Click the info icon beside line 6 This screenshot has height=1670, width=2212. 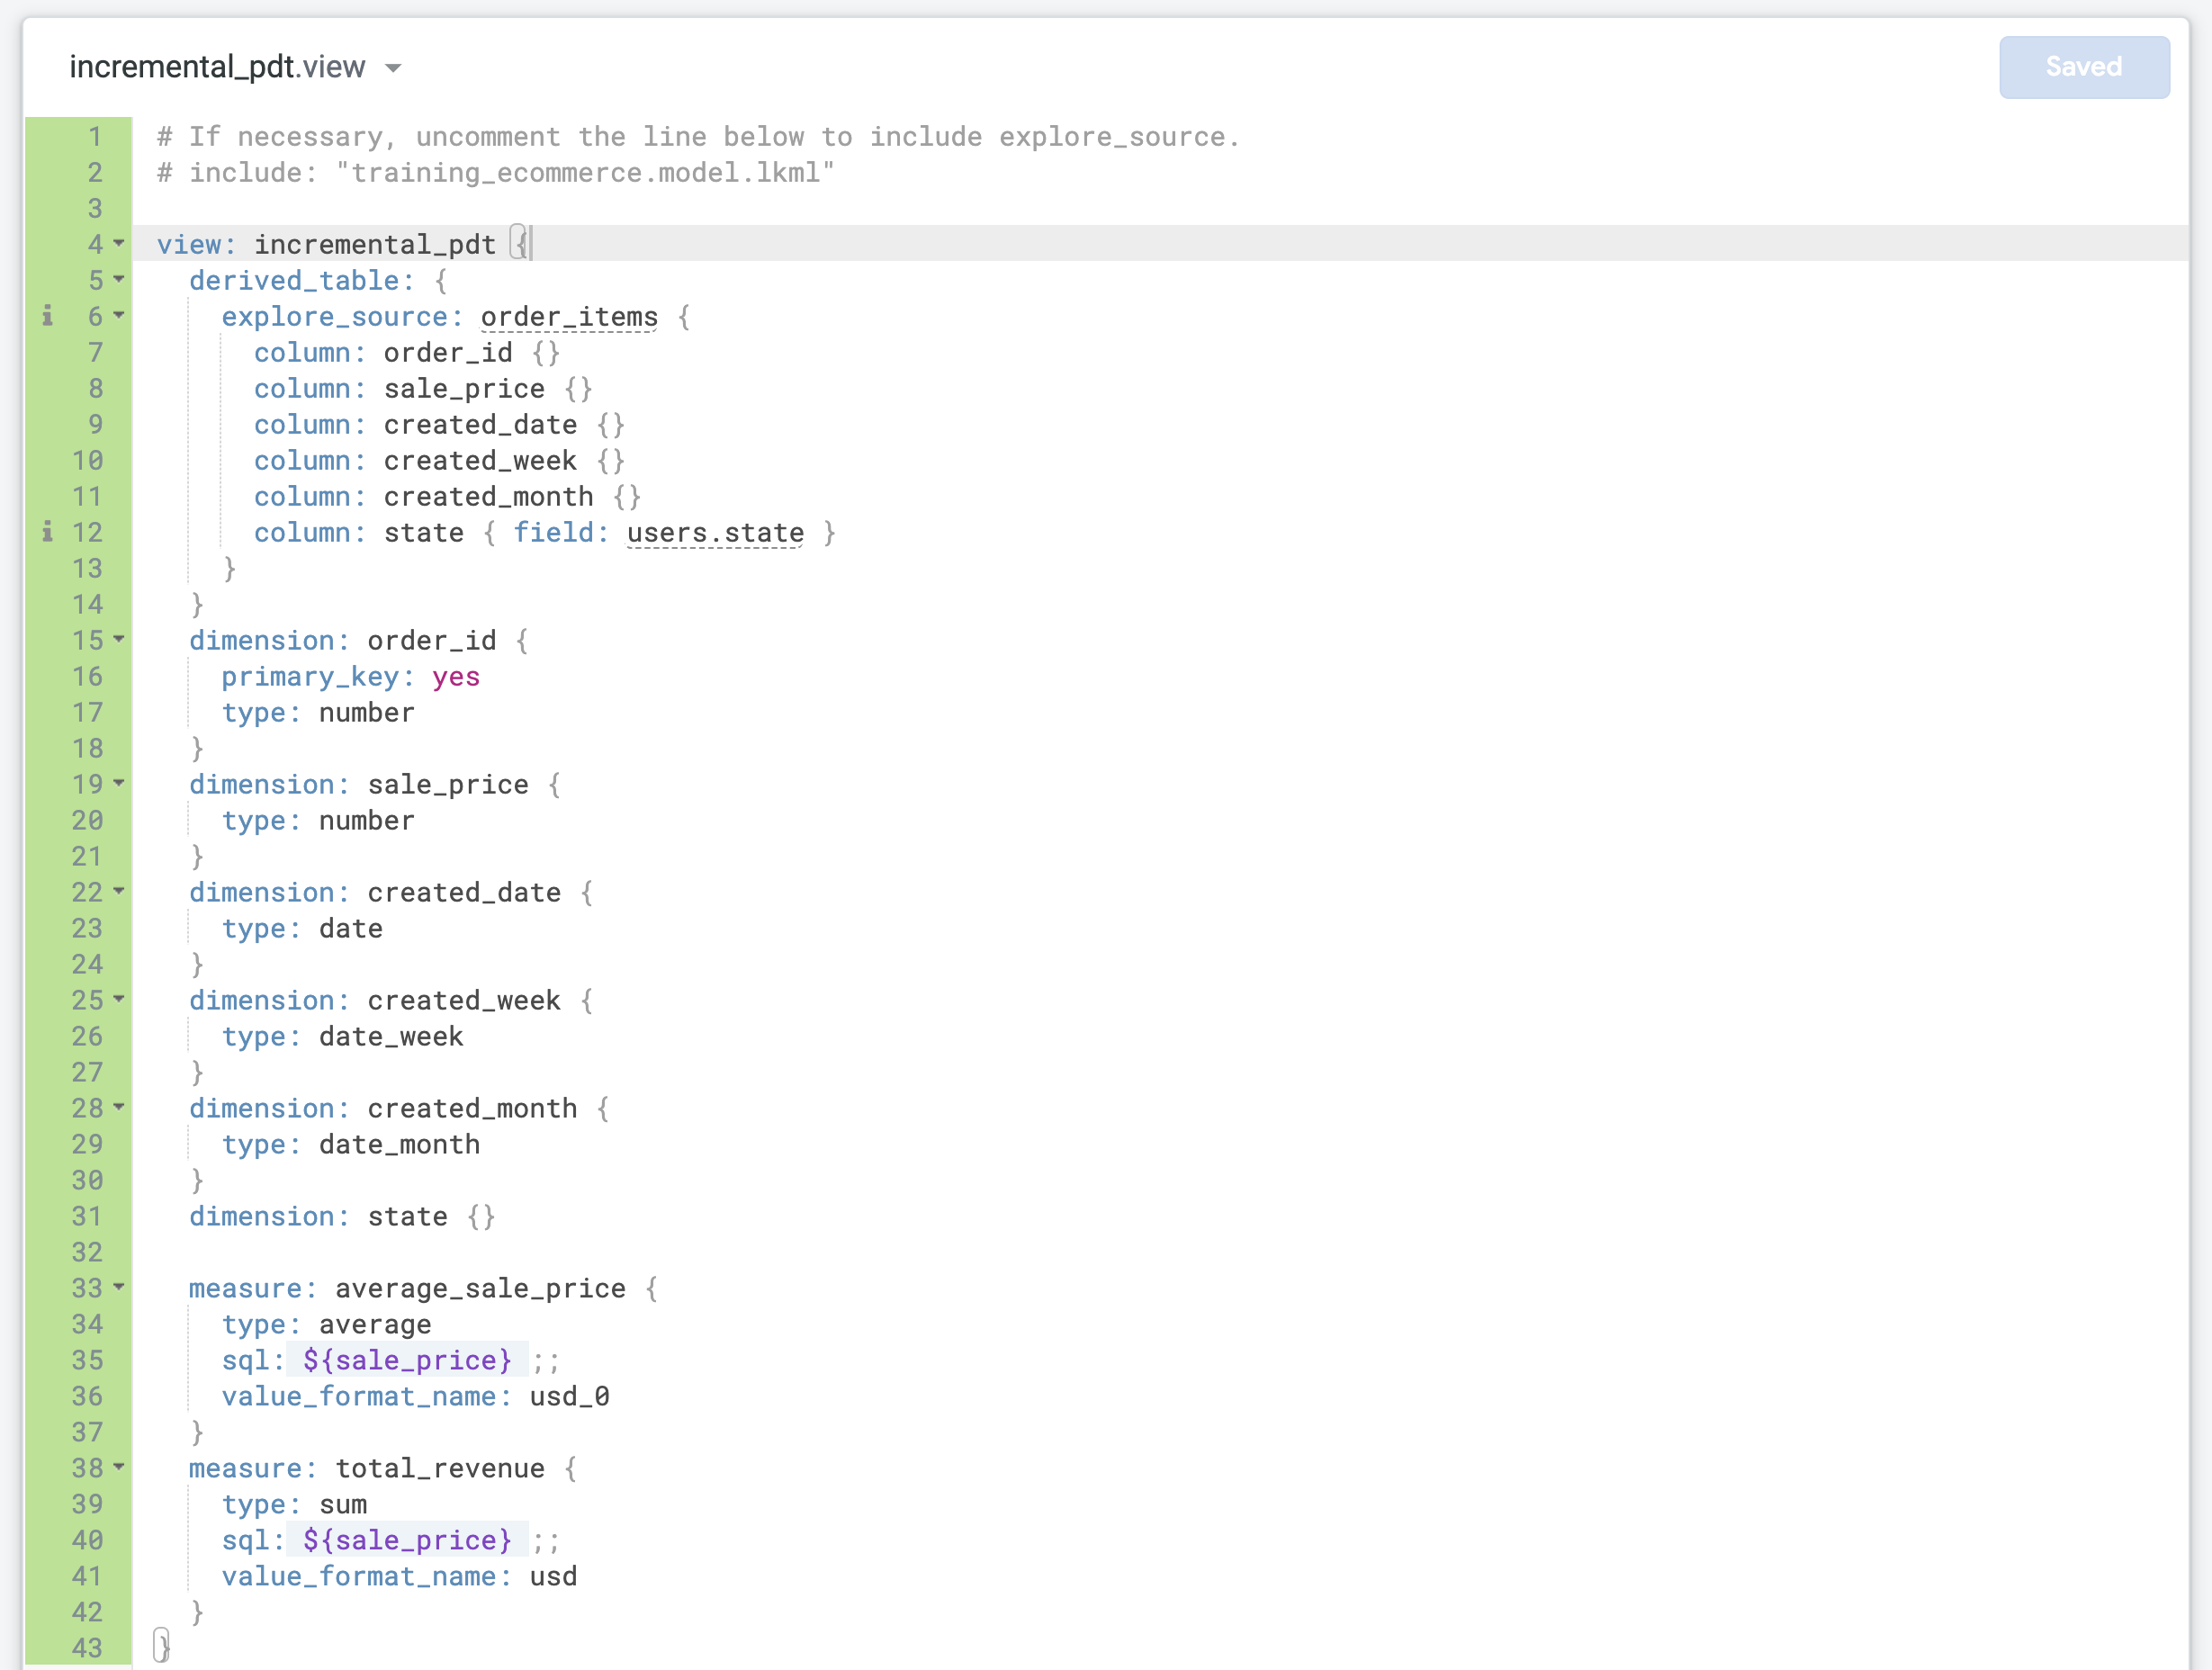coord(47,317)
